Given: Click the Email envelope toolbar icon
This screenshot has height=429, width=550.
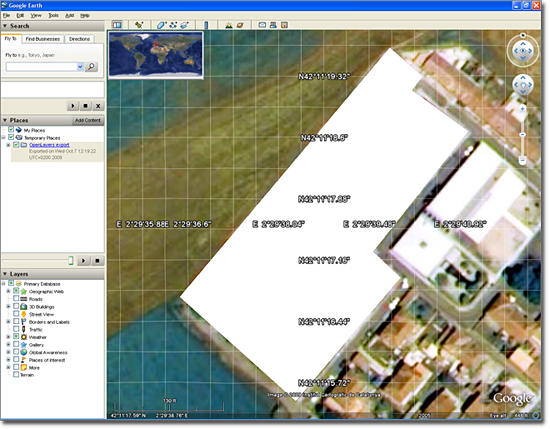Looking at the screenshot, I should click(262, 25).
